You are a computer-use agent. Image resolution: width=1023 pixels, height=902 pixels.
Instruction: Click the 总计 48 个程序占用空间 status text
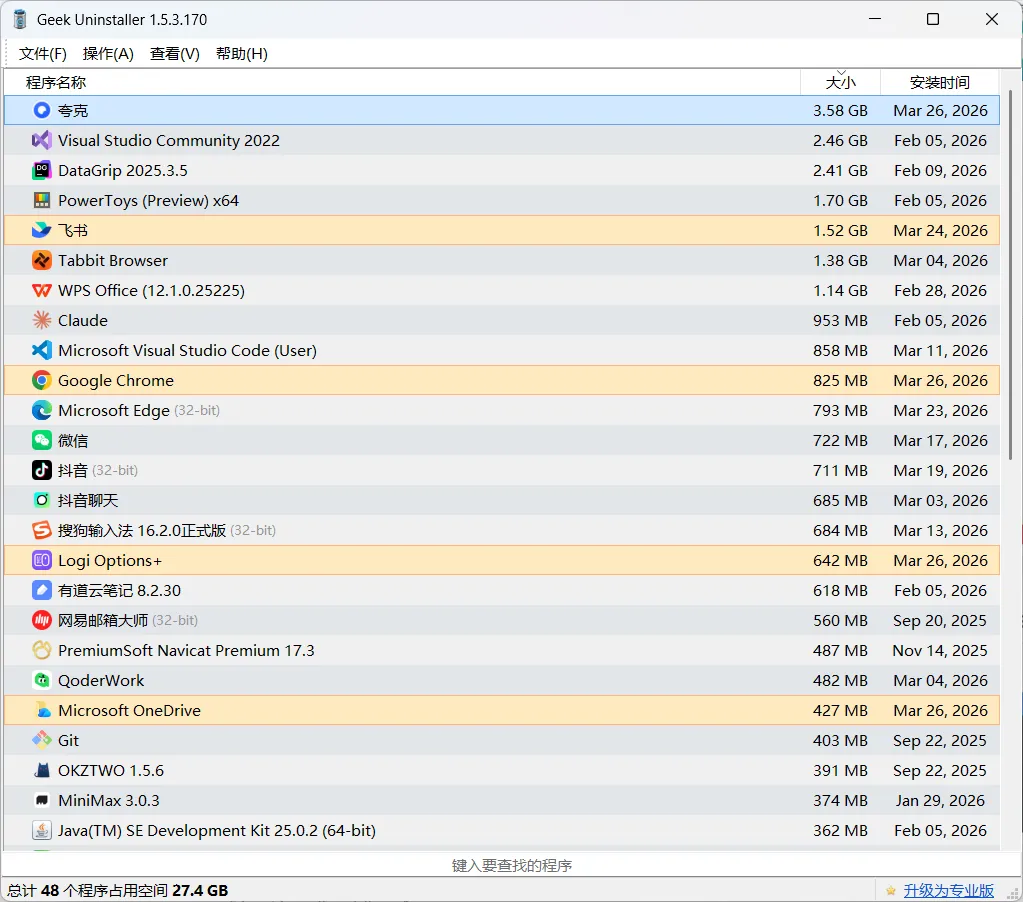(x=117, y=890)
